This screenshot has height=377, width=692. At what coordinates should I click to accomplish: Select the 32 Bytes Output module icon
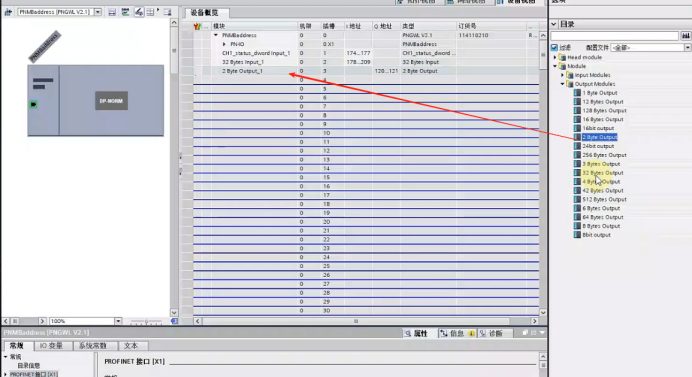coord(577,173)
